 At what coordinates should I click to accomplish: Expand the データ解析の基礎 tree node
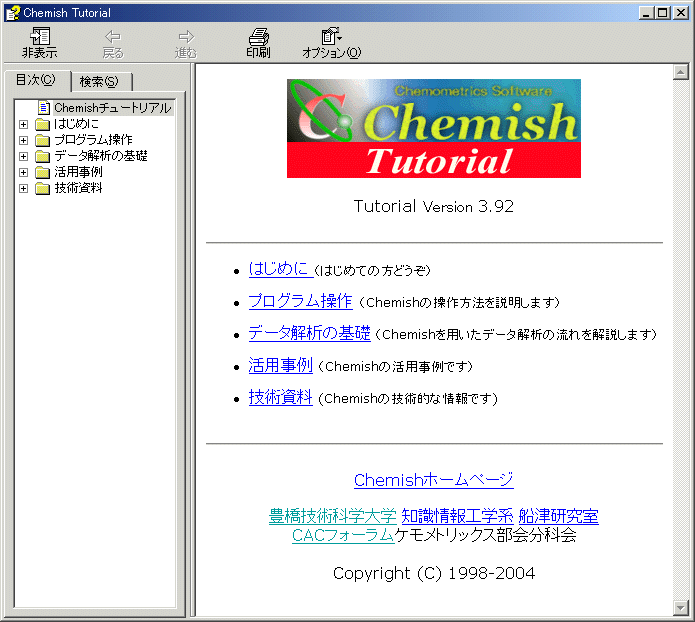point(23,156)
